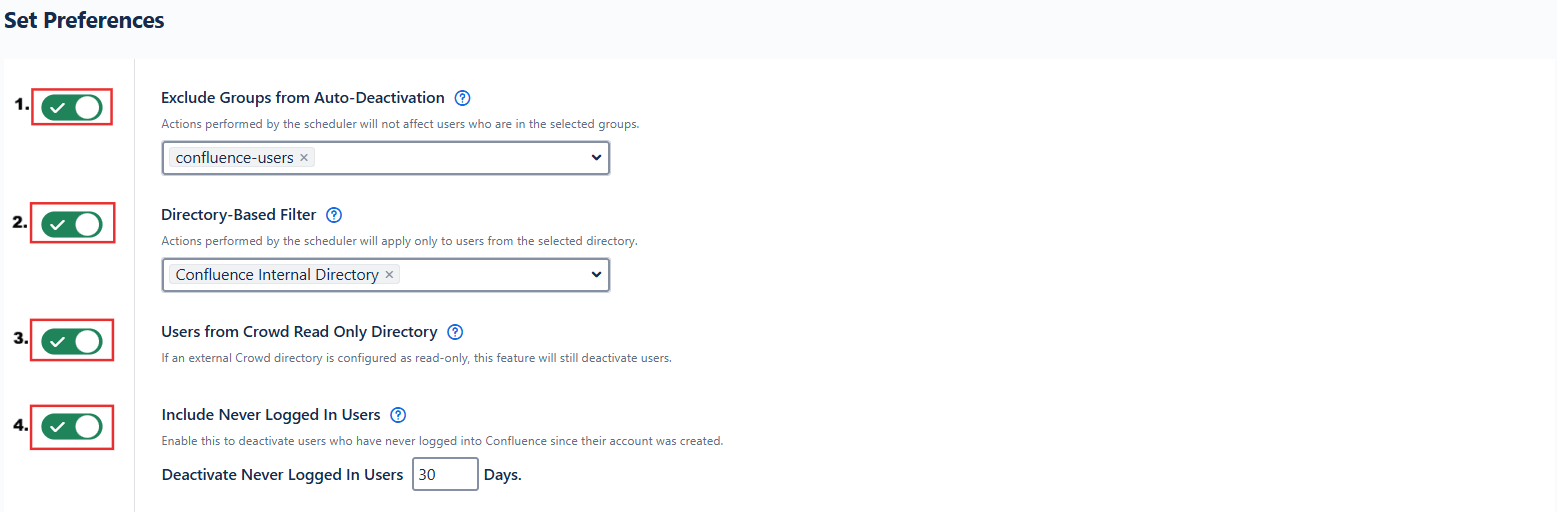
Task: Toggle Users from Crowd Read Only Directory
Action: 72,342
